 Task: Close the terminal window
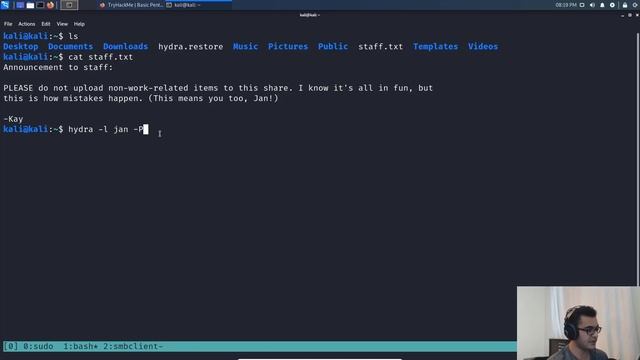click(x=637, y=15)
